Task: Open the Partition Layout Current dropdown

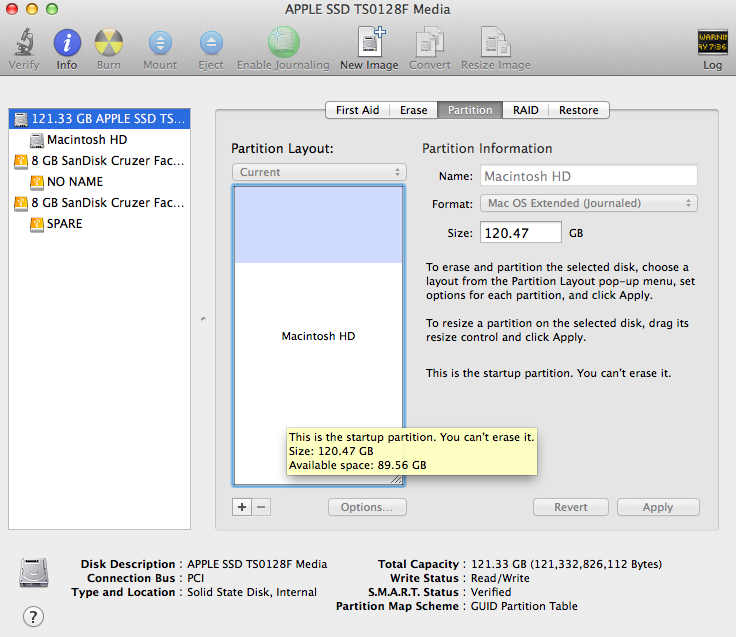Action: pyautogui.click(x=319, y=172)
